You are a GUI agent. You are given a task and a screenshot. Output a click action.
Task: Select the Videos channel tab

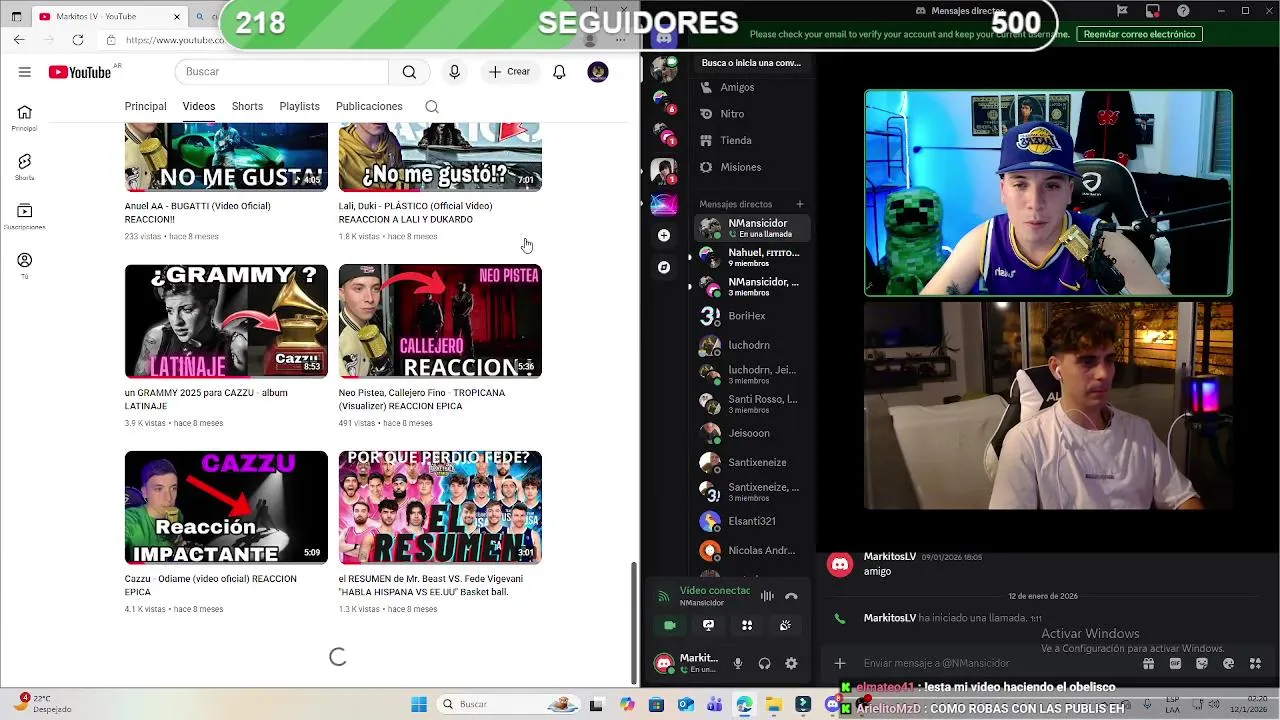click(199, 106)
